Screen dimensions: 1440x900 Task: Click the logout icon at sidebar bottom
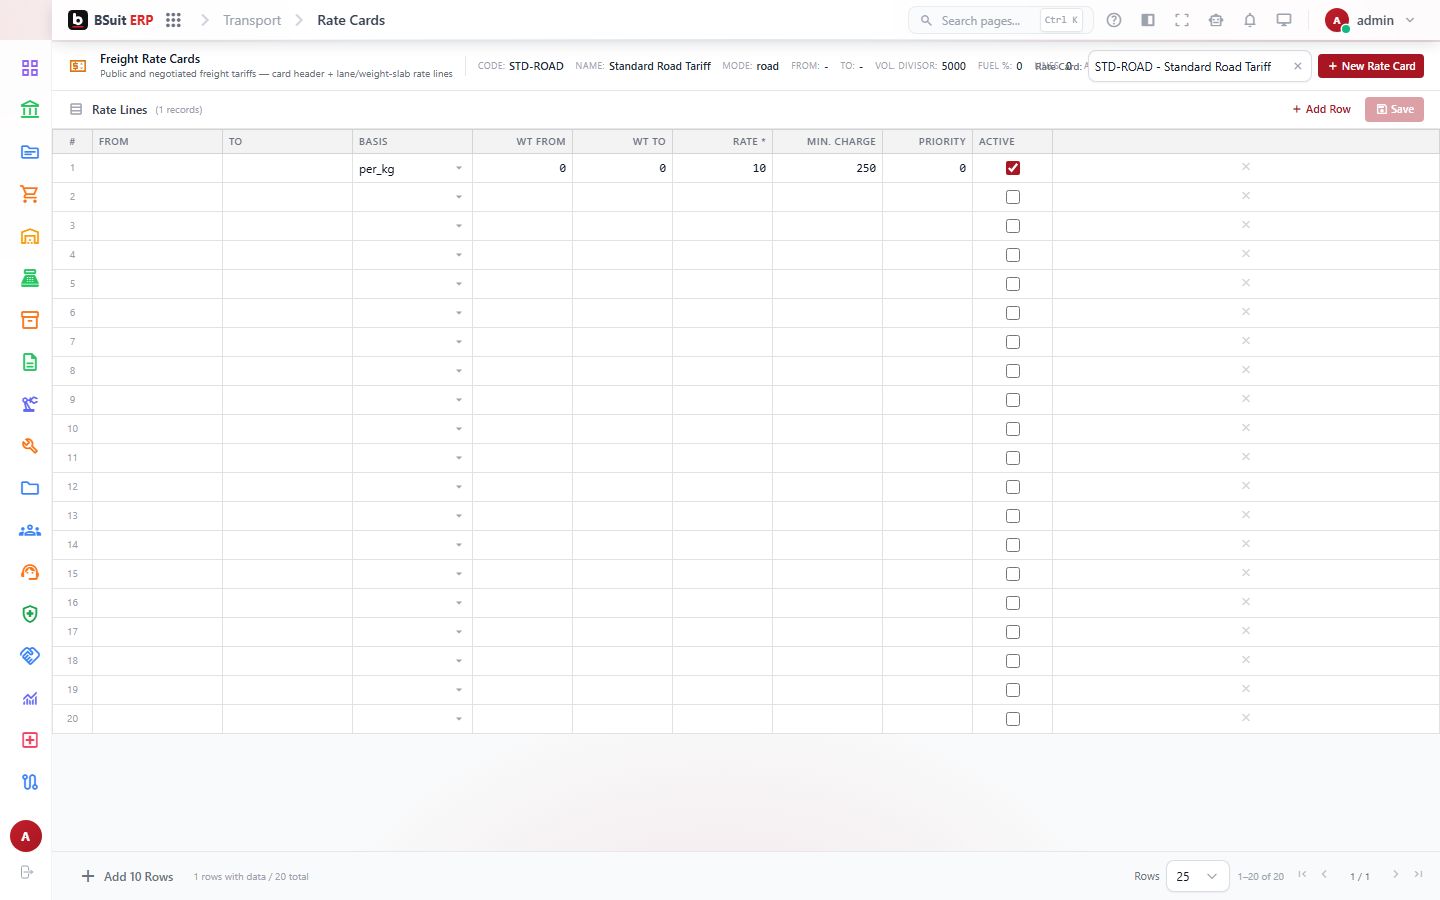[x=27, y=872]
